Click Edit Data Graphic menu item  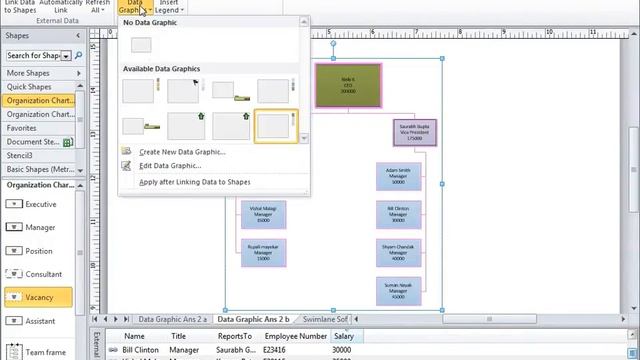tap(170, 166)
